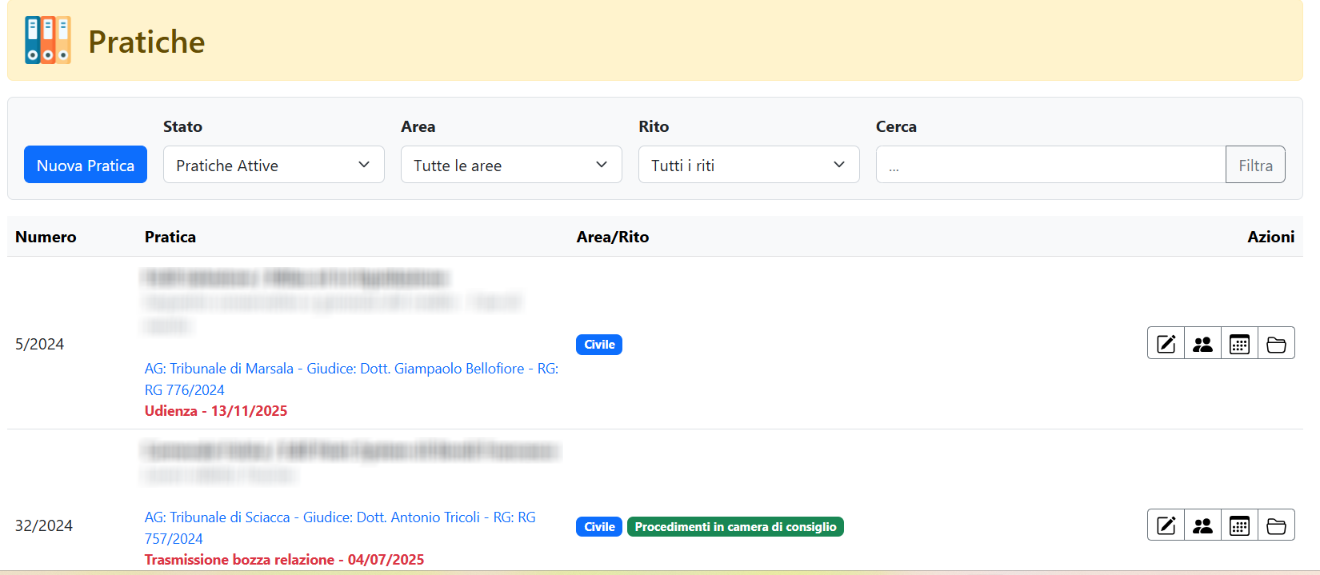Click the number 5/2024 cell
This screenshot has height=575, width=1320.
(x=40, y=344)
